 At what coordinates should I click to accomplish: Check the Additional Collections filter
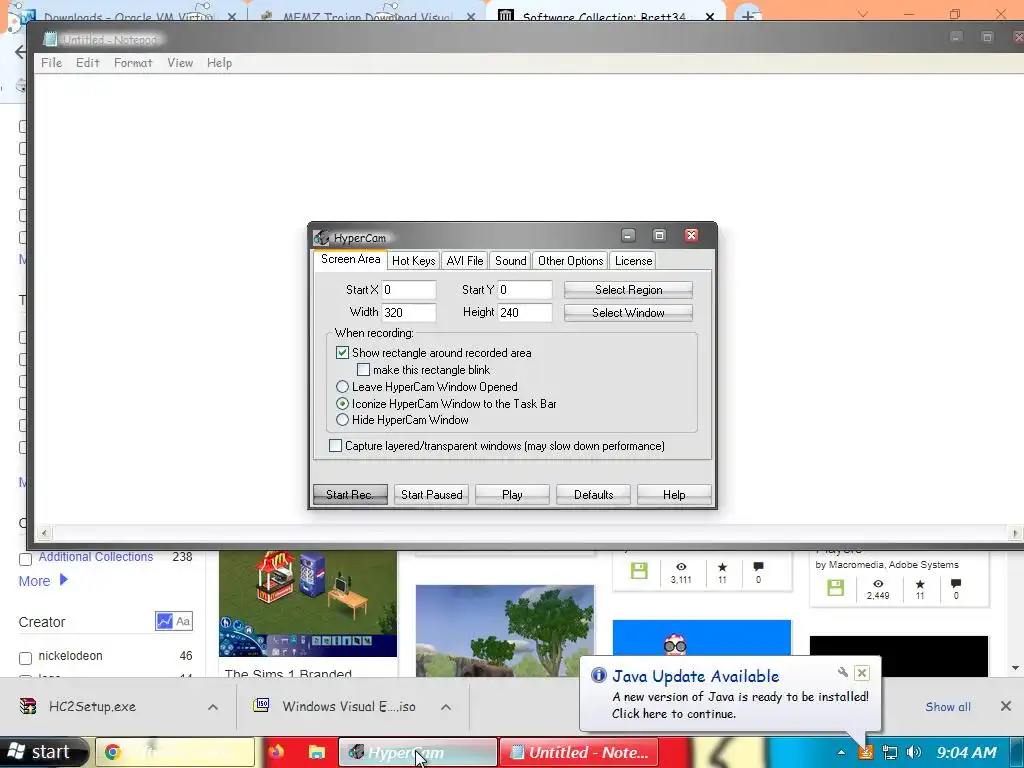click(x=25, y=559)
